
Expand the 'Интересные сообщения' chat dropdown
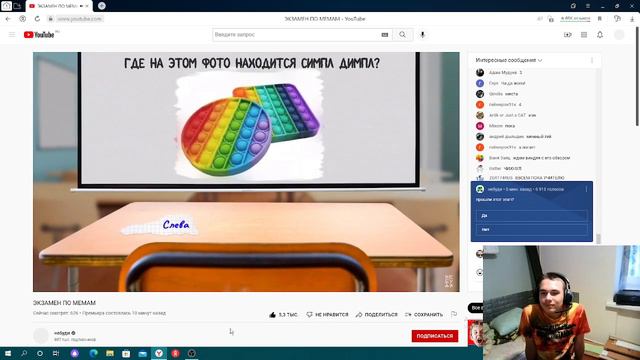(x=509, y=60)
